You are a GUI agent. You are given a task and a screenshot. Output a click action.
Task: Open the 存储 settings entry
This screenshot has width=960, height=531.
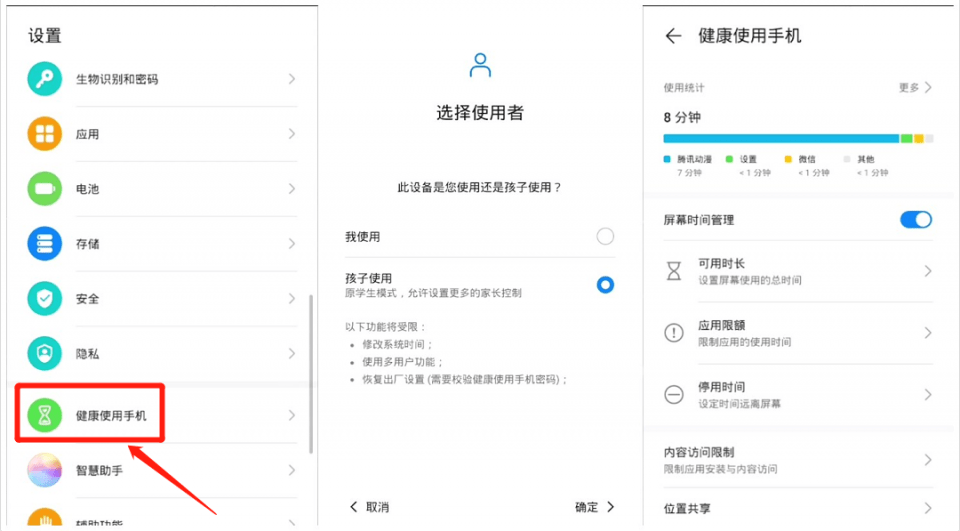[162, 244]
